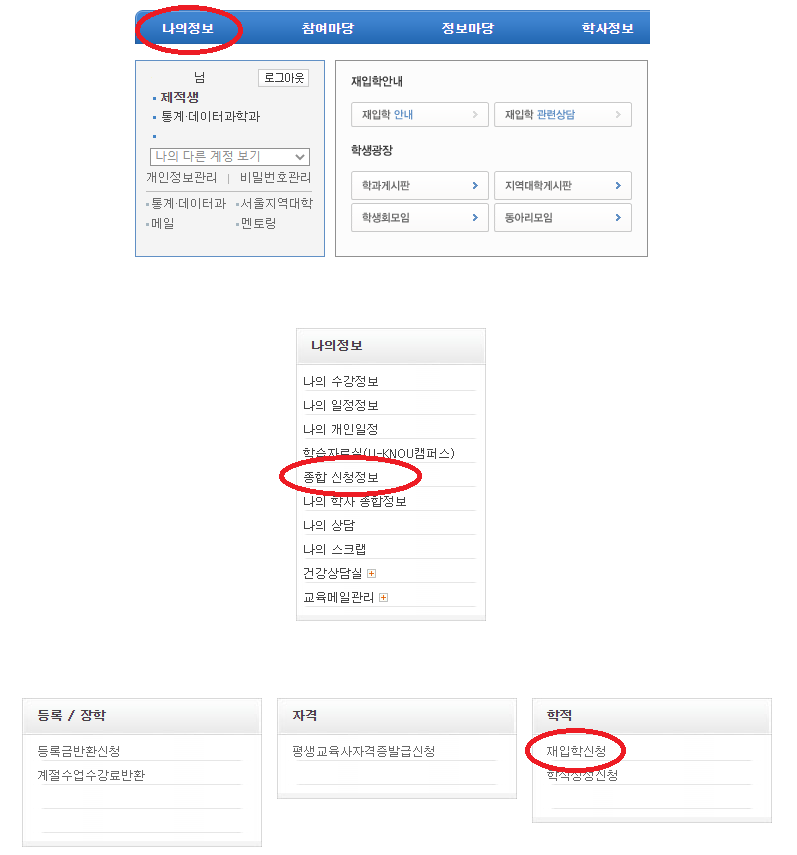Open the 정보마당 top menu
The height and width of the screenshot is (855, 797).
(x=468, y=28)
